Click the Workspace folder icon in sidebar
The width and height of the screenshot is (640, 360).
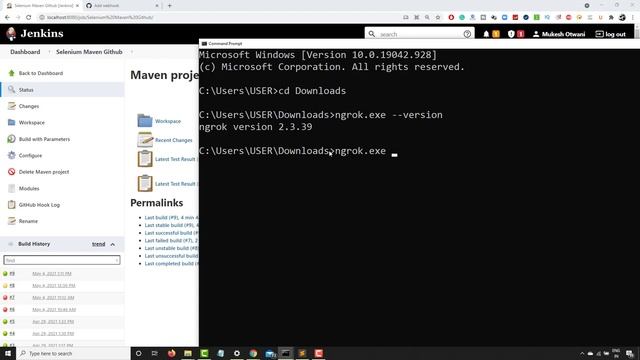pyautogui.click(x=11, y=122)
